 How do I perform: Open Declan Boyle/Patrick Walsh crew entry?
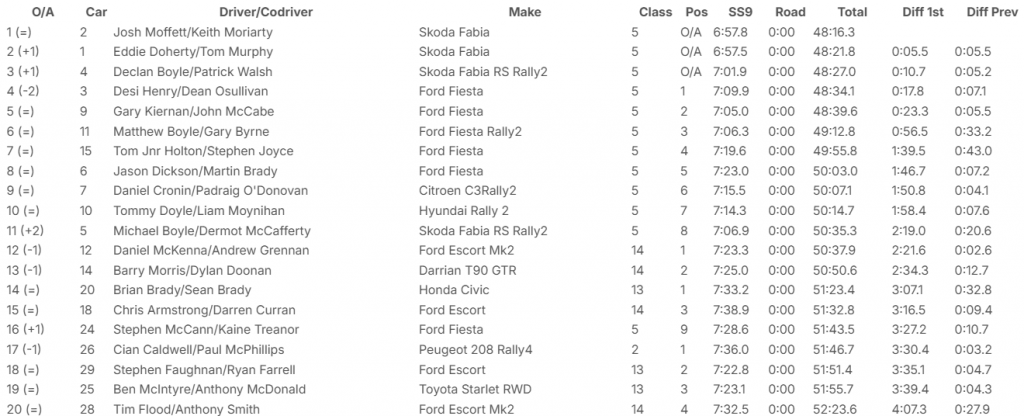pyautogui.click(x=189, y=72)
